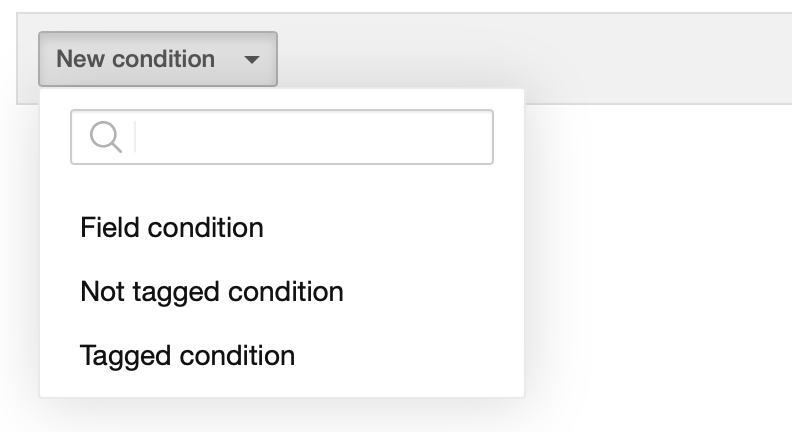
Task: Select the middle entry, Not tagged condition
Action: [x=212, y=292]
